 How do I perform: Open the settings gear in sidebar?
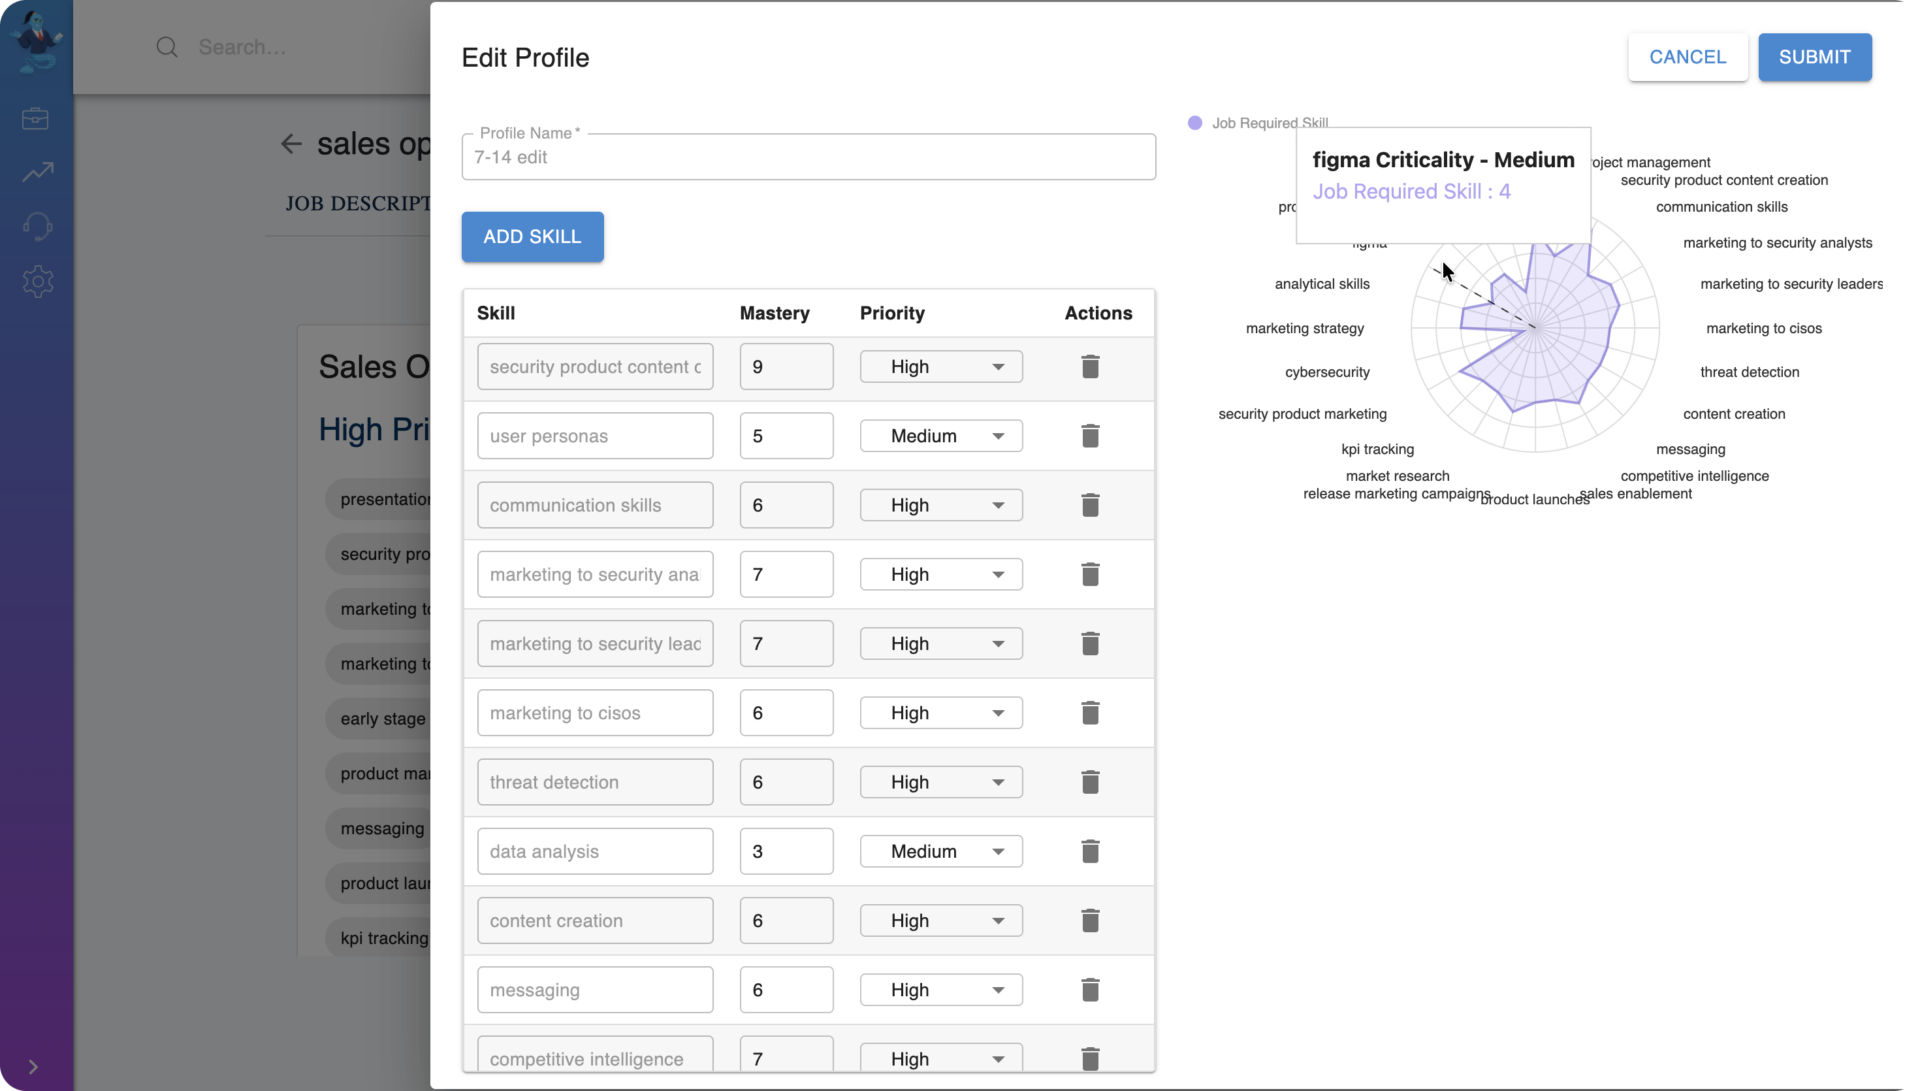pyautogui.click(x=38, y=281)
